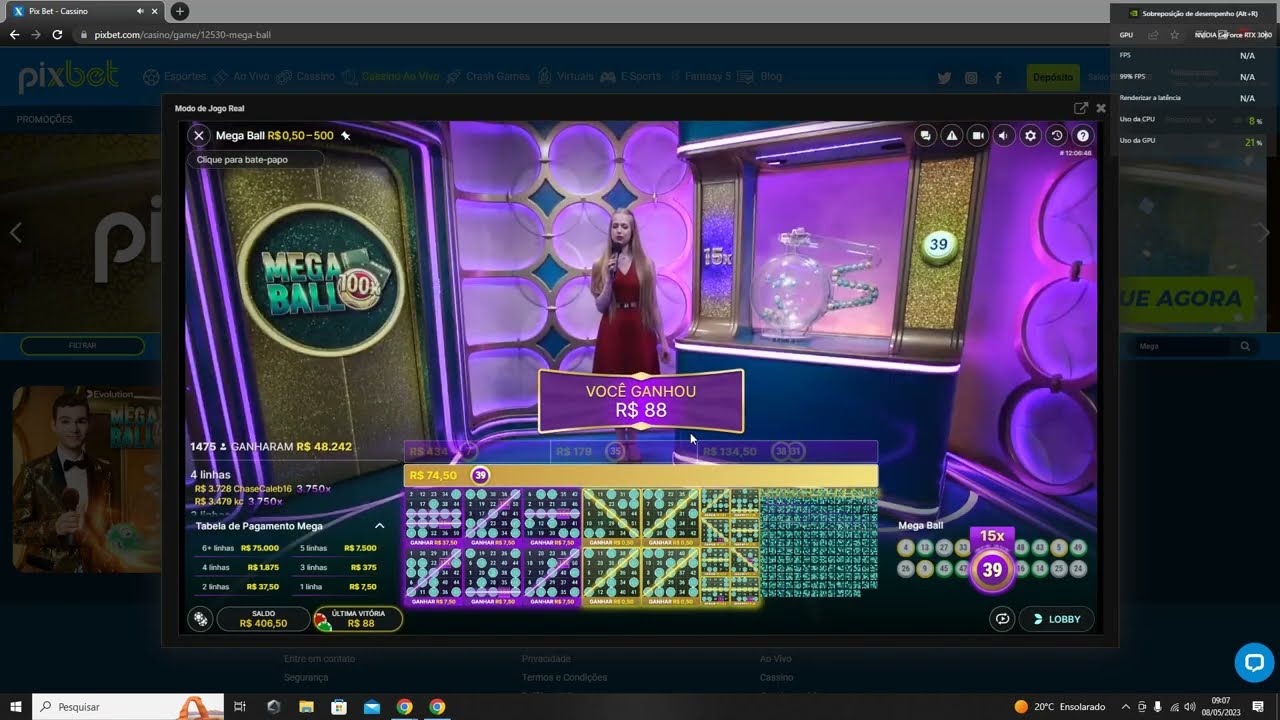Open video settings camera icon
The width and height of the screenshot is (1280, 720).
[978, 136]
